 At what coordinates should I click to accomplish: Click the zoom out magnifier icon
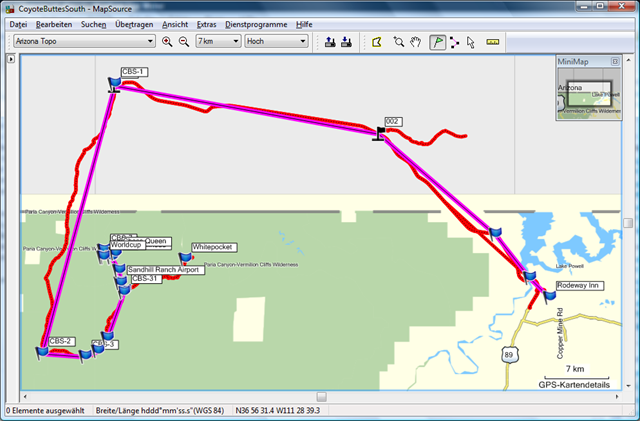(183, 42)
